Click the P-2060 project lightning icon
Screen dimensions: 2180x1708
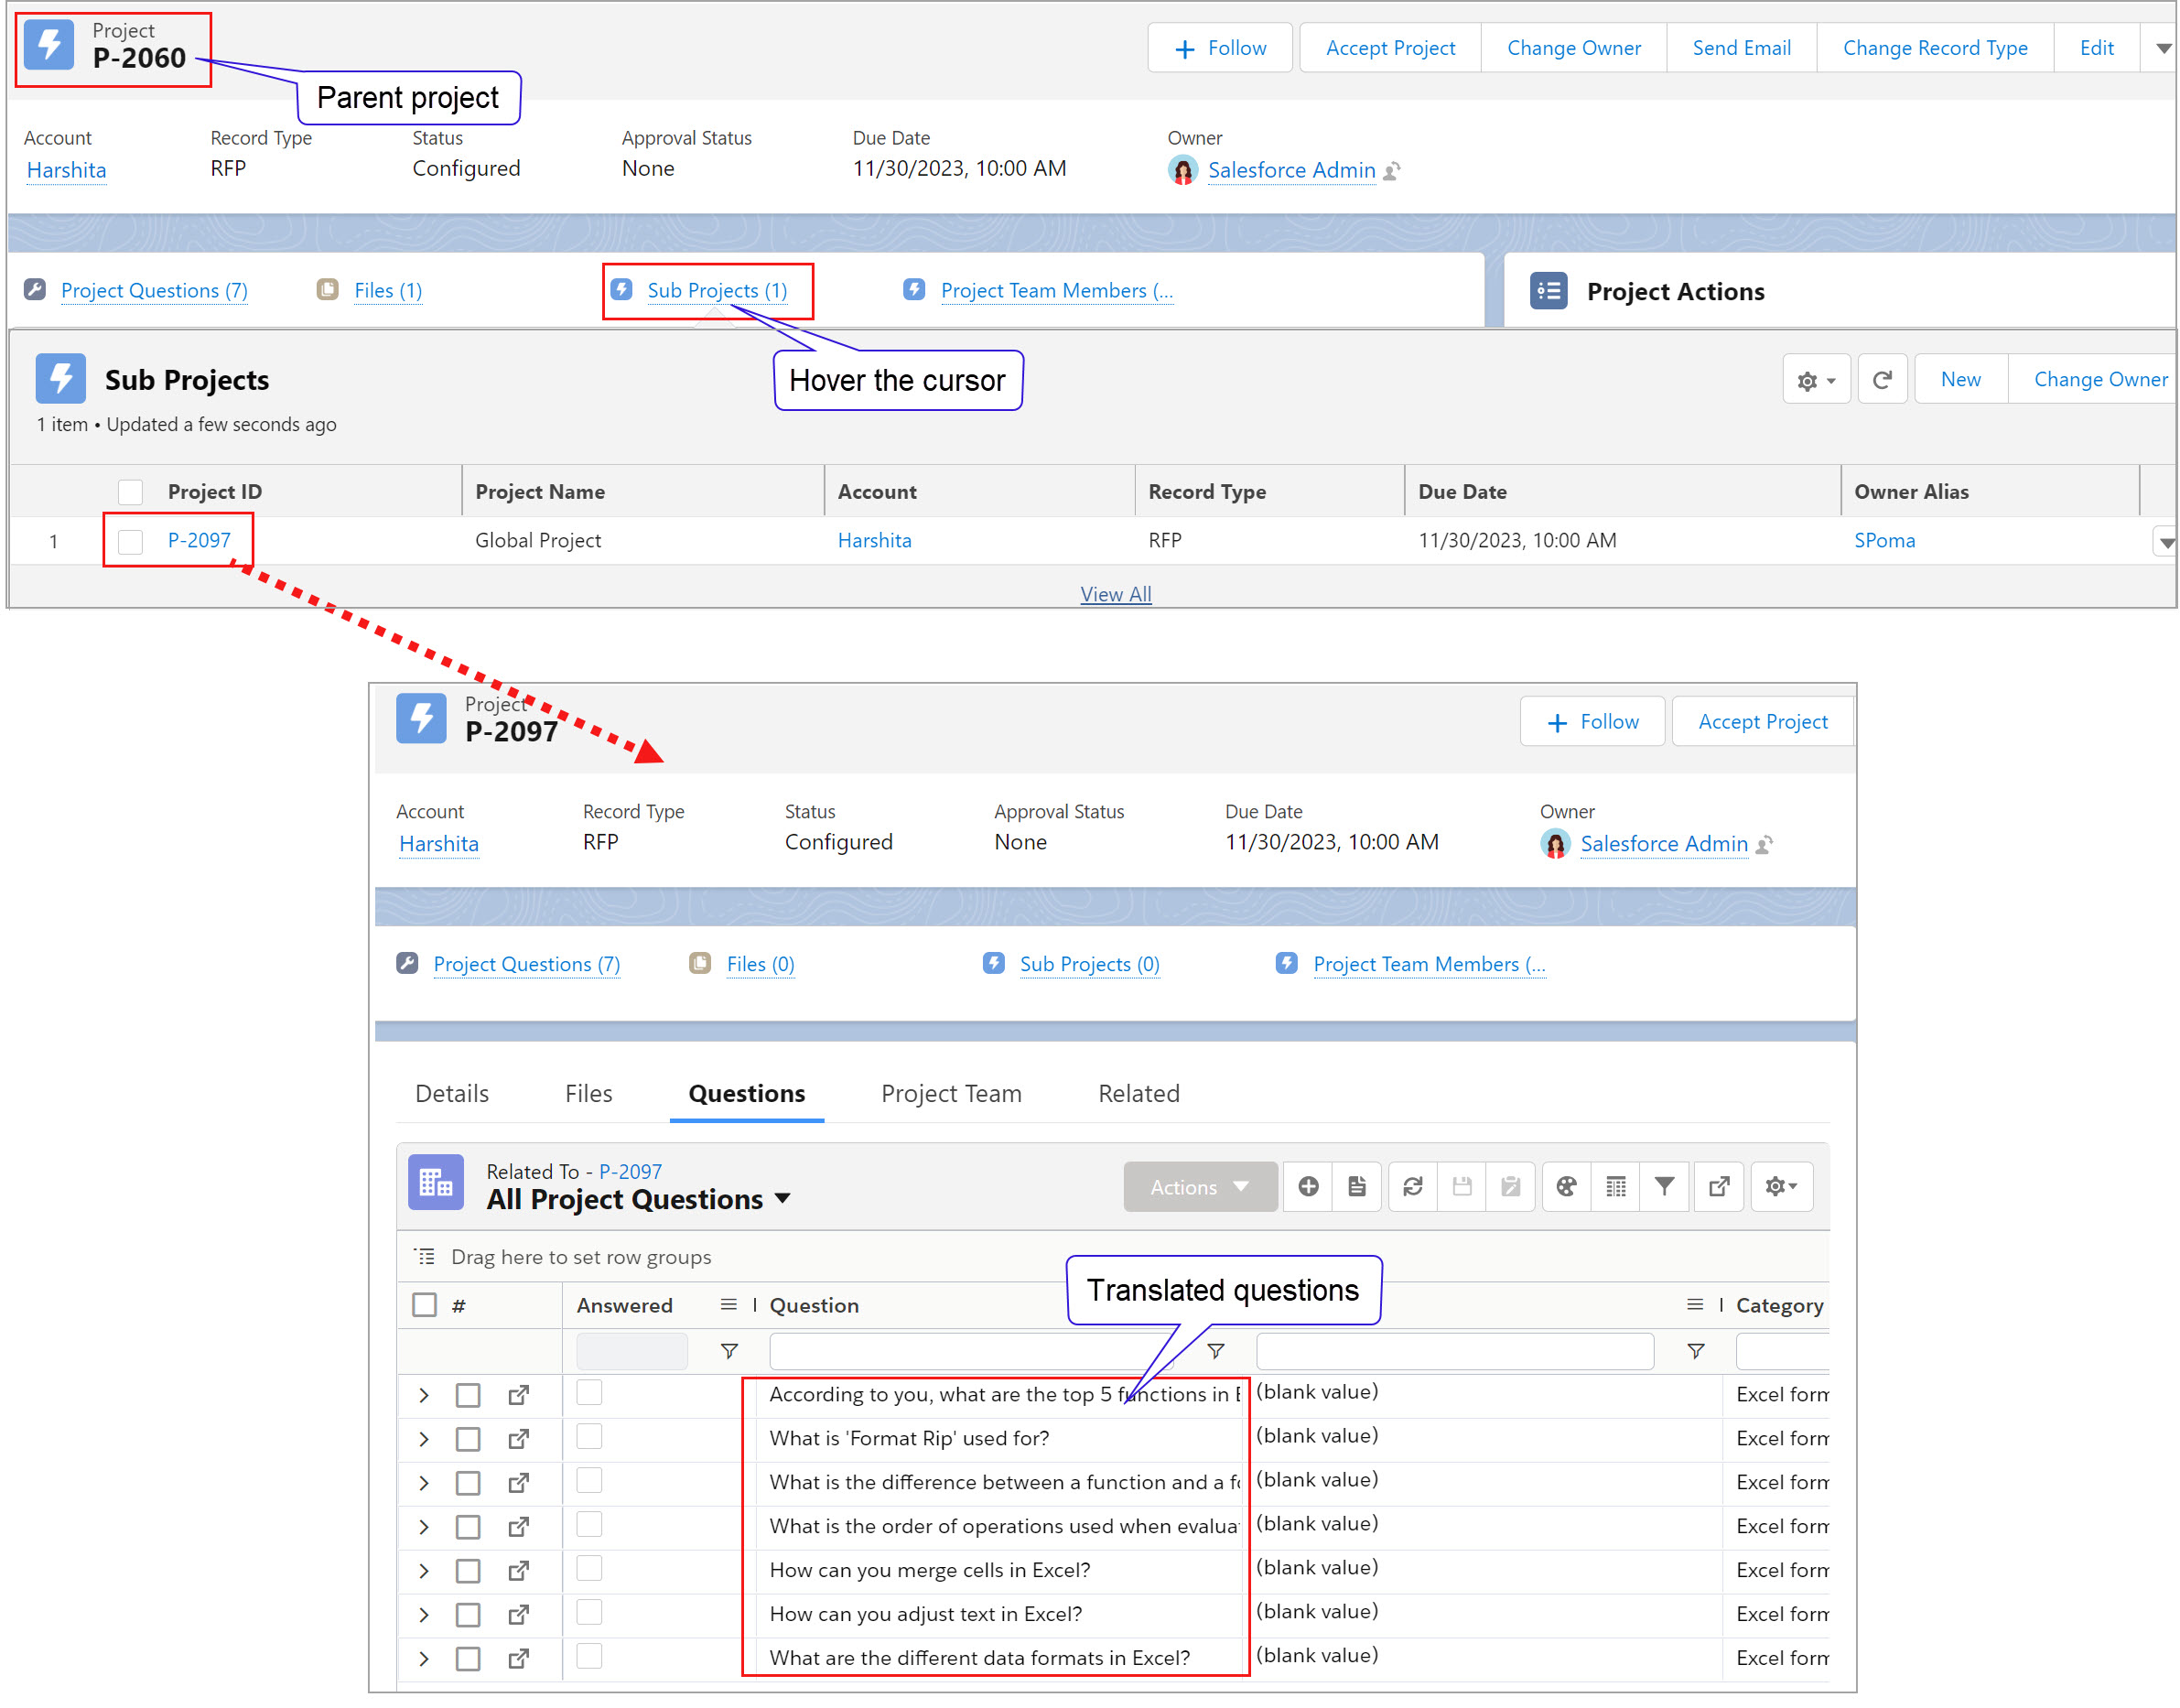49,45
